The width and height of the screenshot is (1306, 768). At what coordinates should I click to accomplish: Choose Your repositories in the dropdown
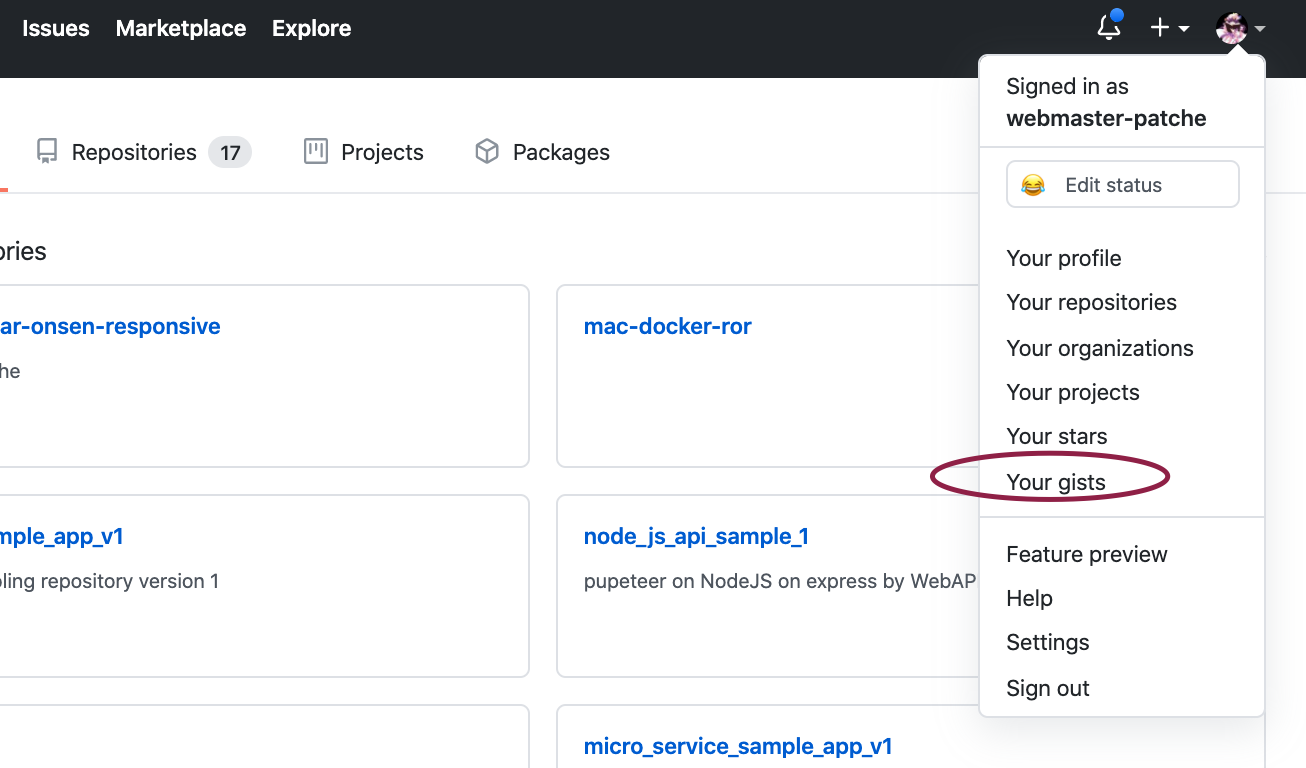(x=1091, y=302)
